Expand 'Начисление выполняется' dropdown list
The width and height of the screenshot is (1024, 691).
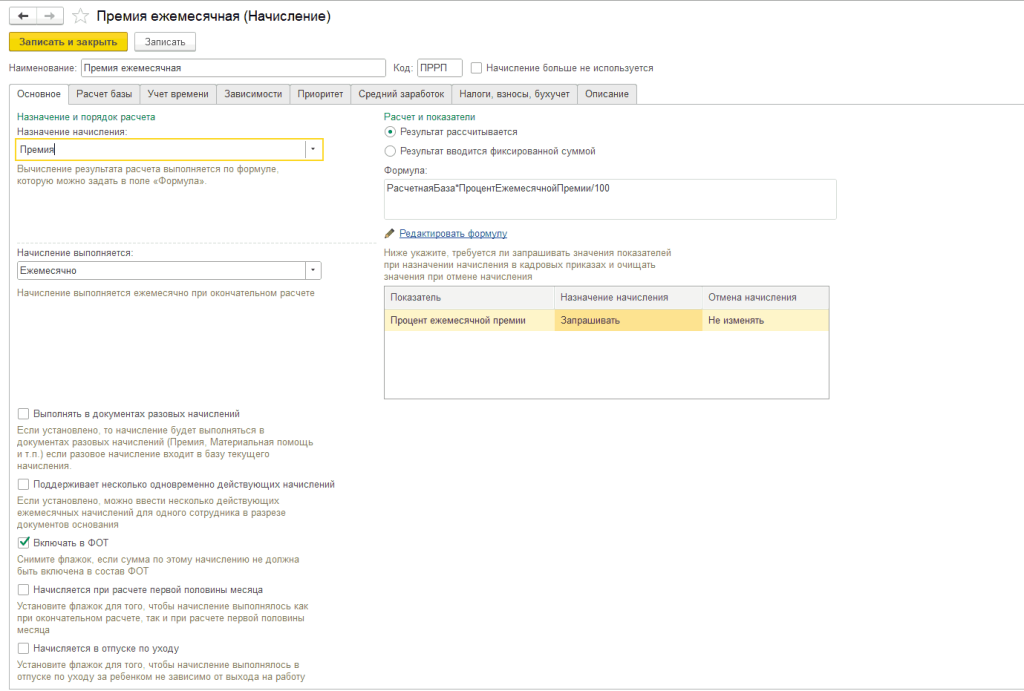(313, 271)
